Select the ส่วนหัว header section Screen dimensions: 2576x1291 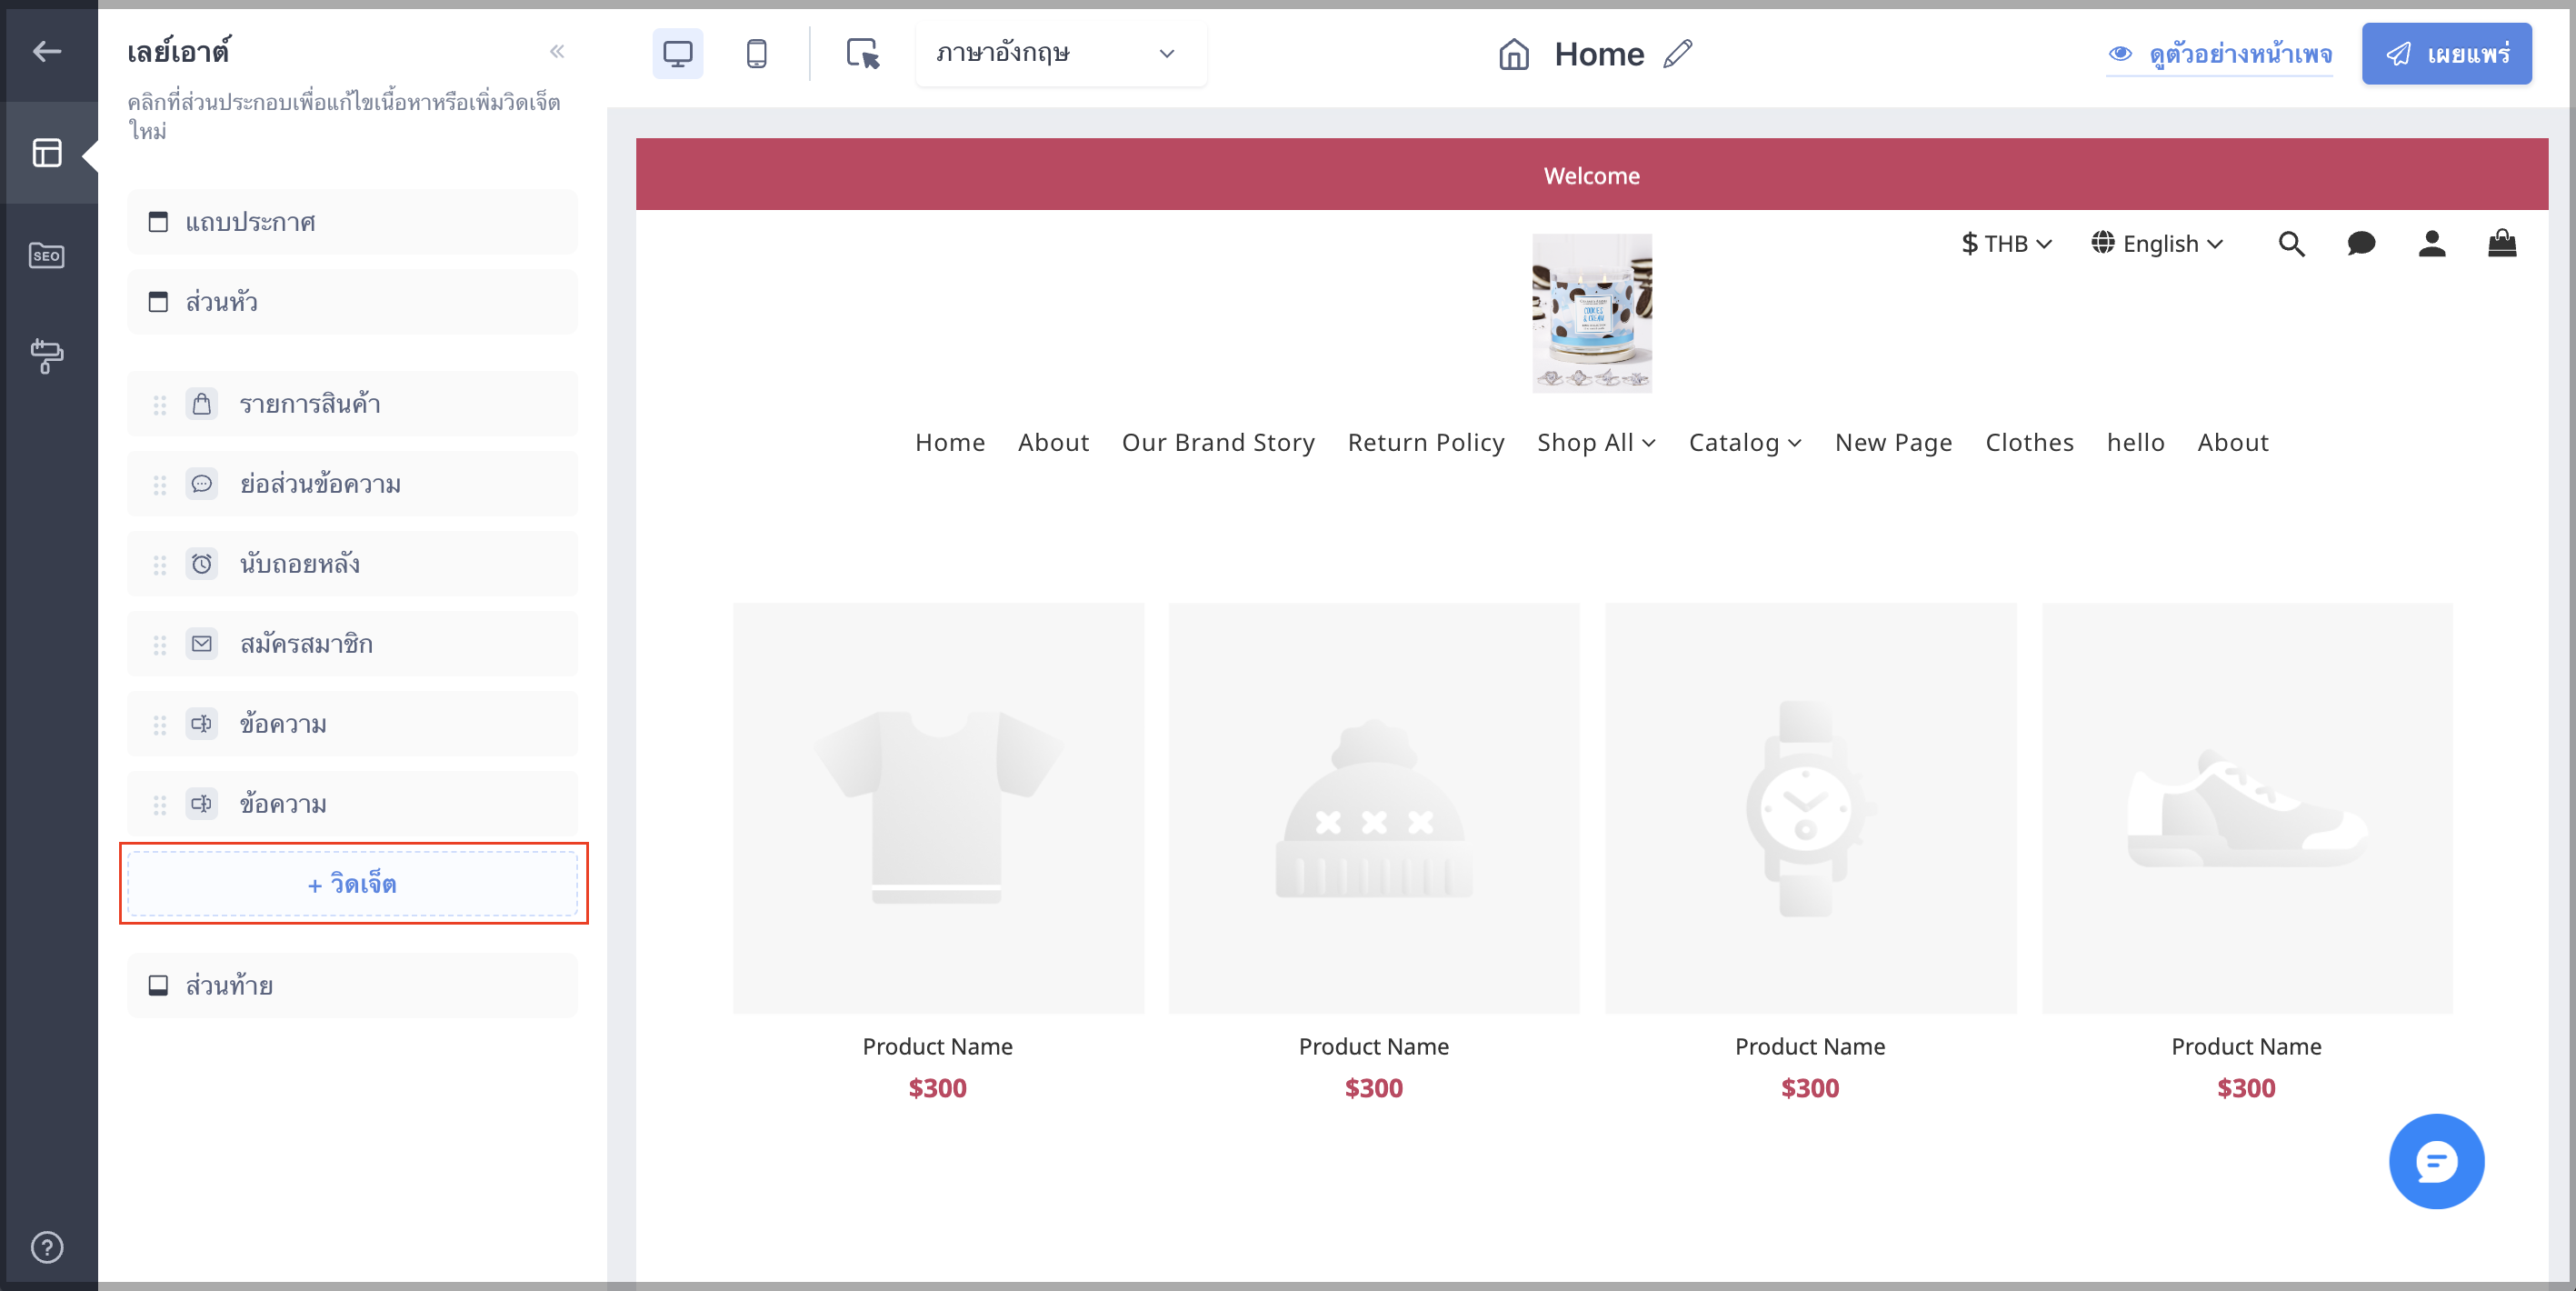(x=352, y=302)
